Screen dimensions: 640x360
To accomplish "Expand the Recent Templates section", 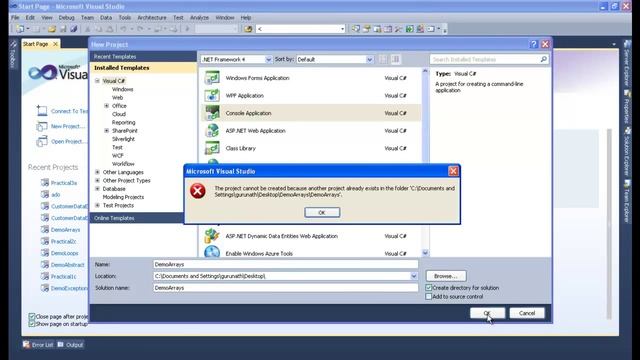I will [x=143, y=56].
